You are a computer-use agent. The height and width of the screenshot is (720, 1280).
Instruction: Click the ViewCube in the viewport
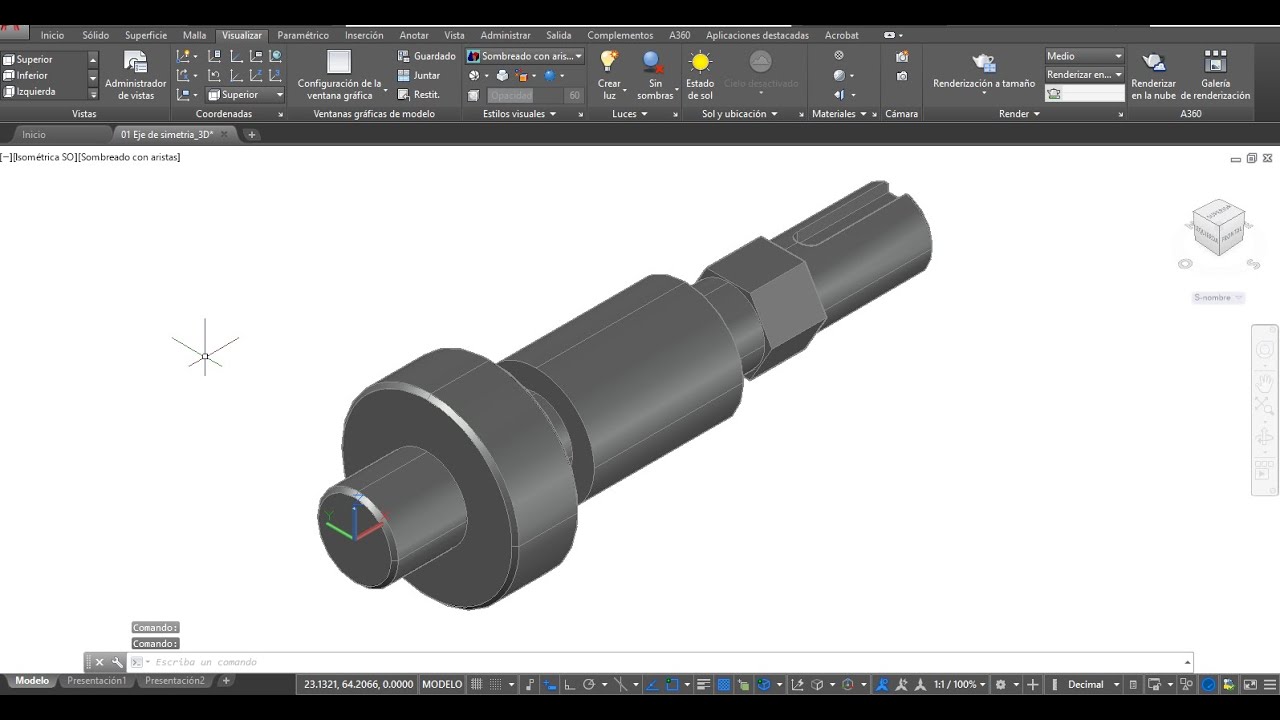pos(1219,227)
